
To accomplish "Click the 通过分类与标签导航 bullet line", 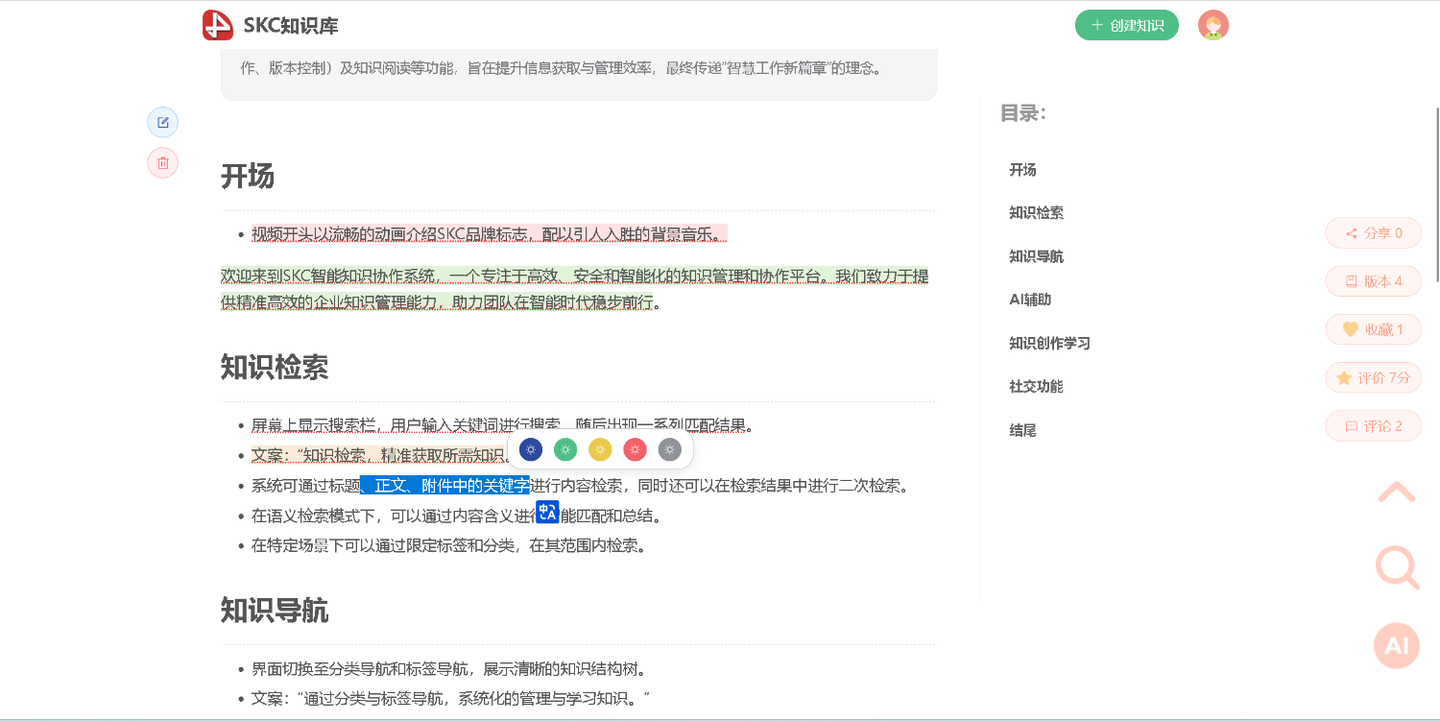I will point(451,699).
